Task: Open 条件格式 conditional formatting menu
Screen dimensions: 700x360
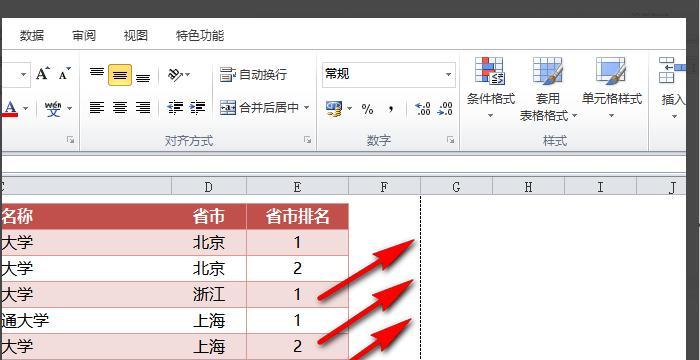Action: tap(491, 88)
